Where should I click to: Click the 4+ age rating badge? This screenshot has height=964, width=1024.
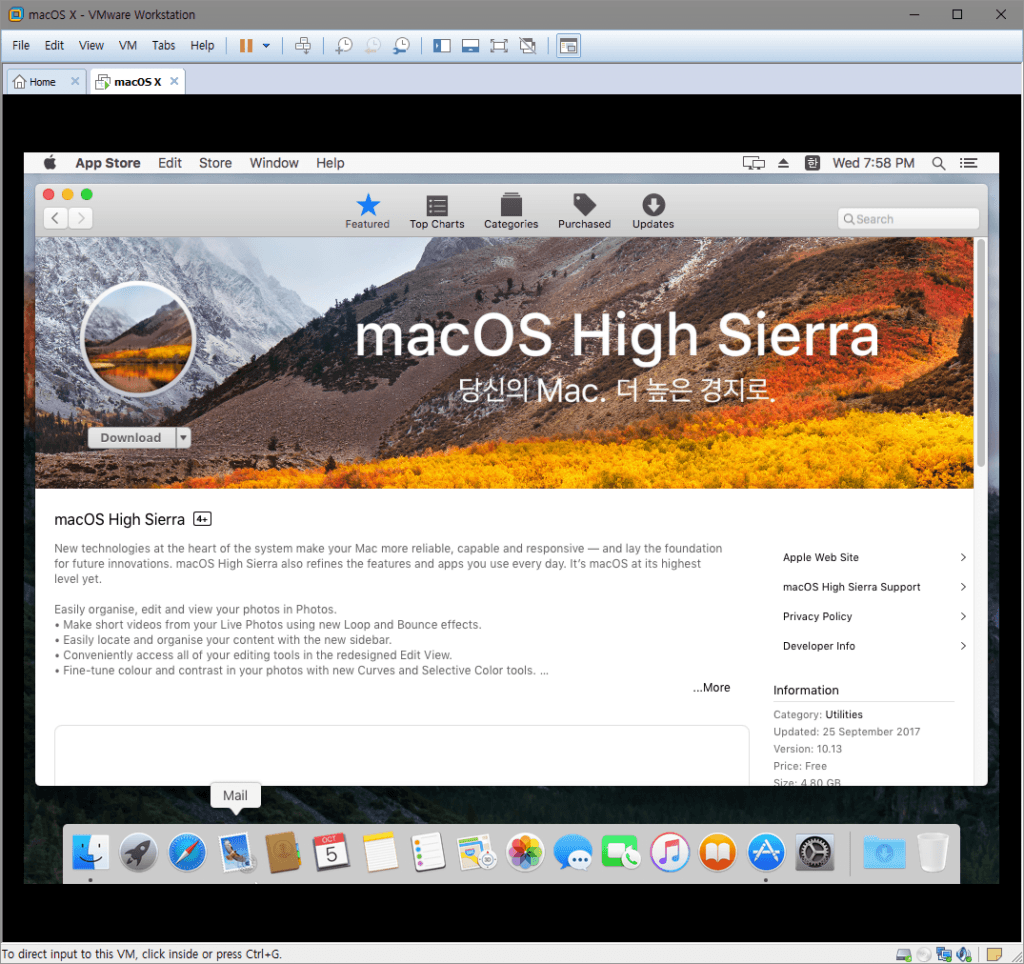[202, 519]
